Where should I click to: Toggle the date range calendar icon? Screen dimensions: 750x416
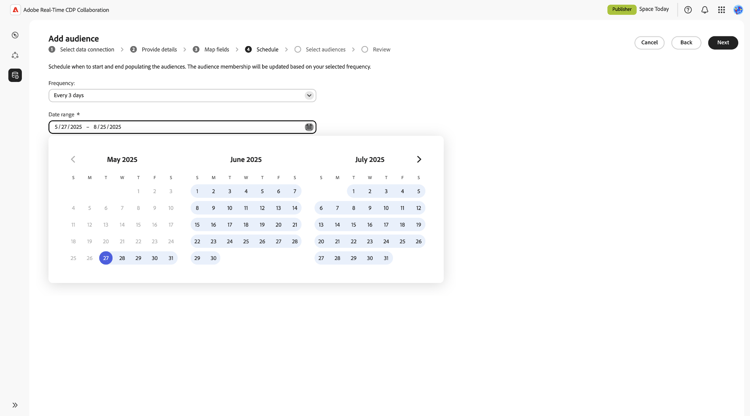click(x=309, y=127)
